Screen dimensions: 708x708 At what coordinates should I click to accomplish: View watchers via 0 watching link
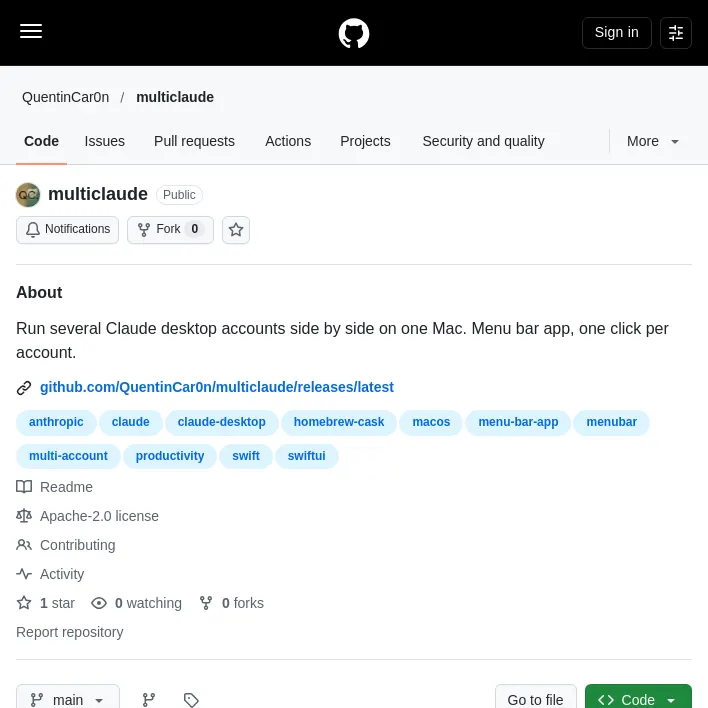point(148,603)
